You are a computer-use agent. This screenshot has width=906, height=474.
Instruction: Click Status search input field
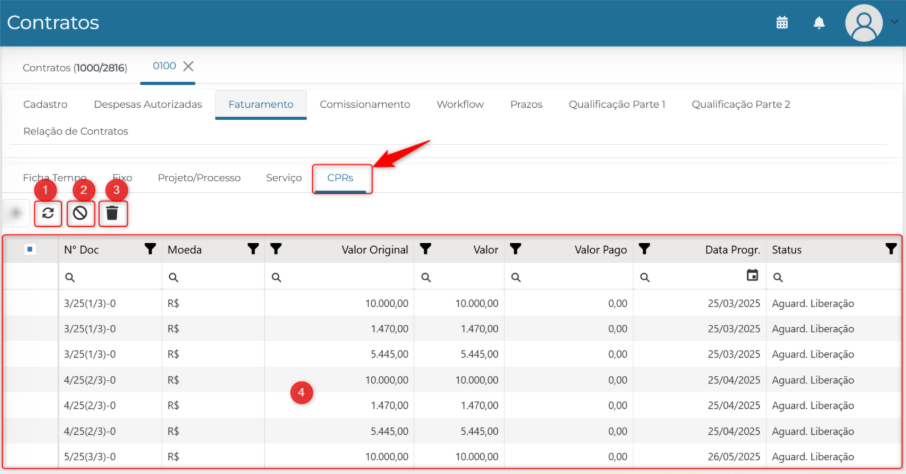833,277
